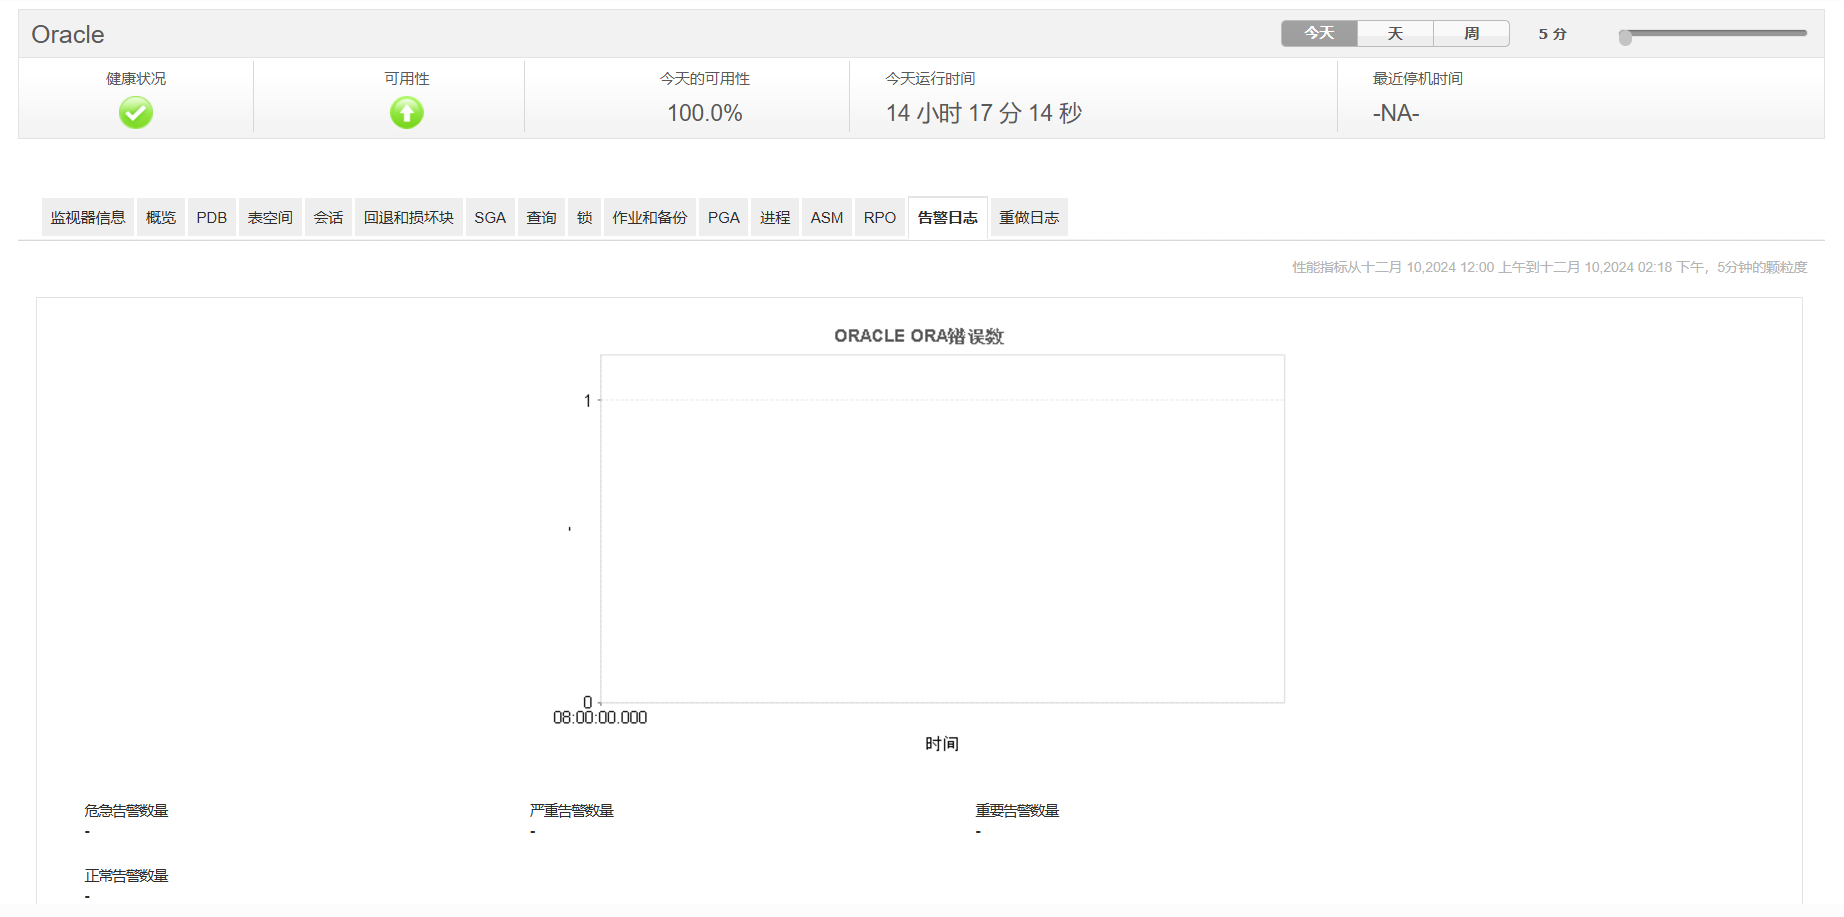The width and height of the screenshot is (1844, 917).
Task: Go to the 表空间 tab
Action: tap(270, 217)
